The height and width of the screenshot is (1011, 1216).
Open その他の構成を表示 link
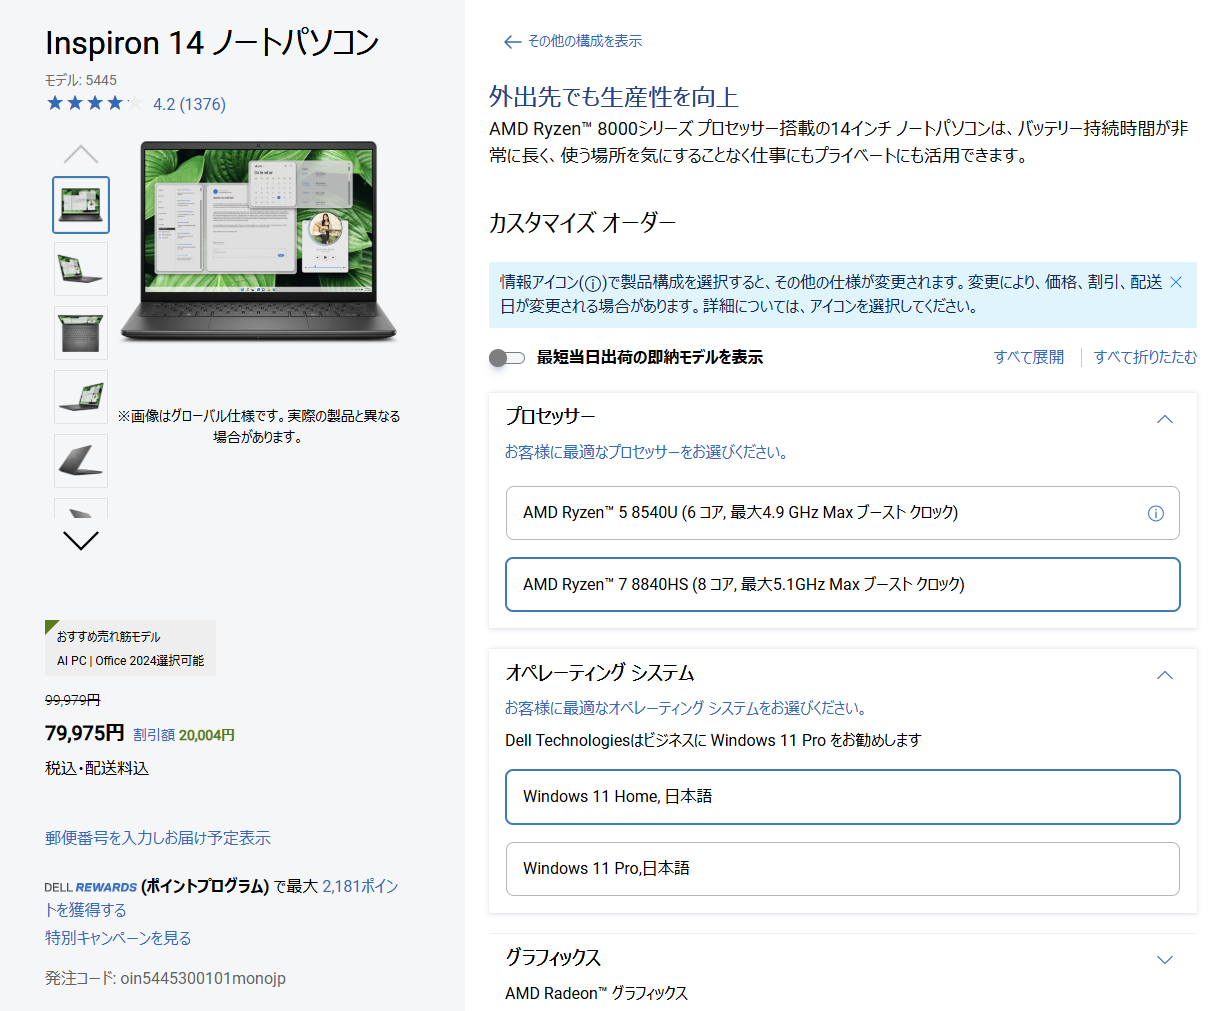[585, 41]
